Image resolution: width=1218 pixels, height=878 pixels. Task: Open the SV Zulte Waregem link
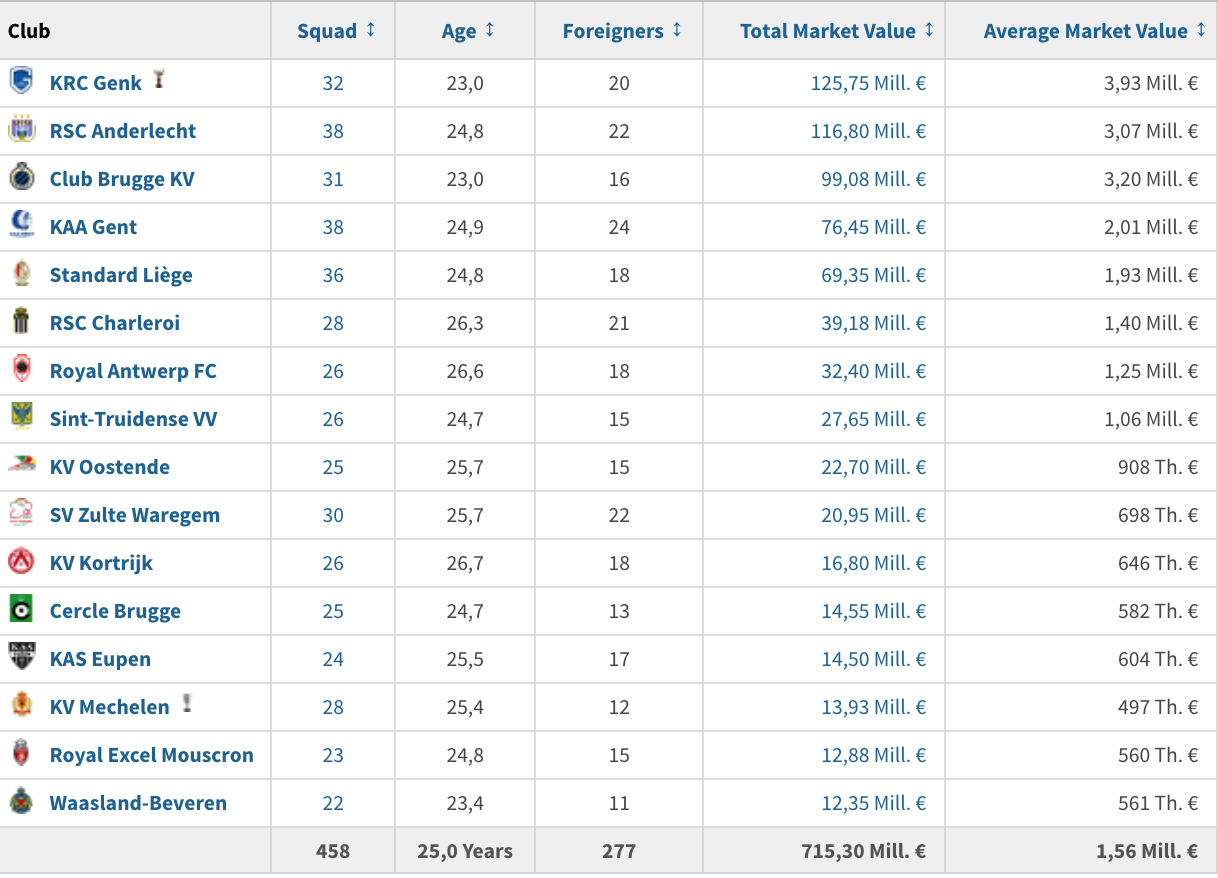[x=135, y=515]
